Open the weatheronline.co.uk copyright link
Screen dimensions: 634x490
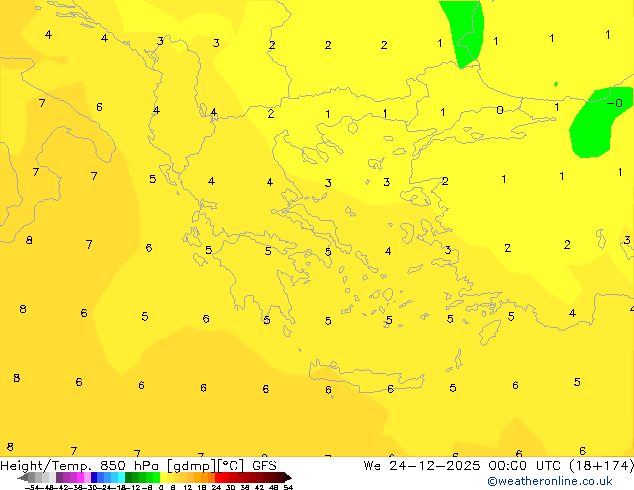pos(550,481)
